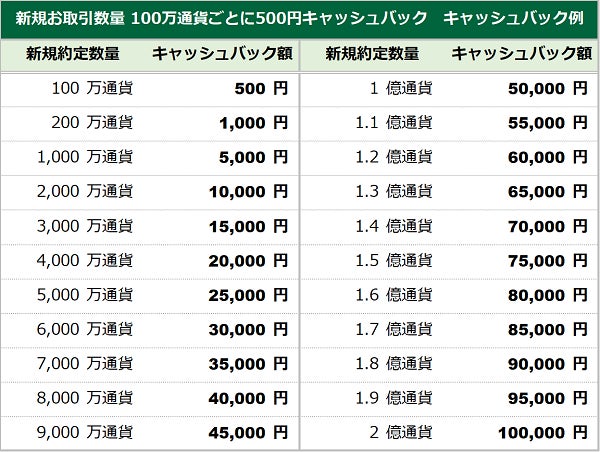The image size is (600, 452).
Task: Select the 100 万通貨 quantity cell
Action: 94,88
